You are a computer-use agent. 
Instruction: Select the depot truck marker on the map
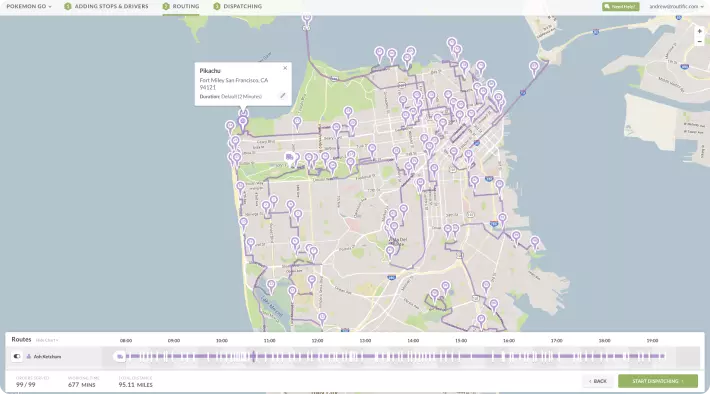click(289, 158)
